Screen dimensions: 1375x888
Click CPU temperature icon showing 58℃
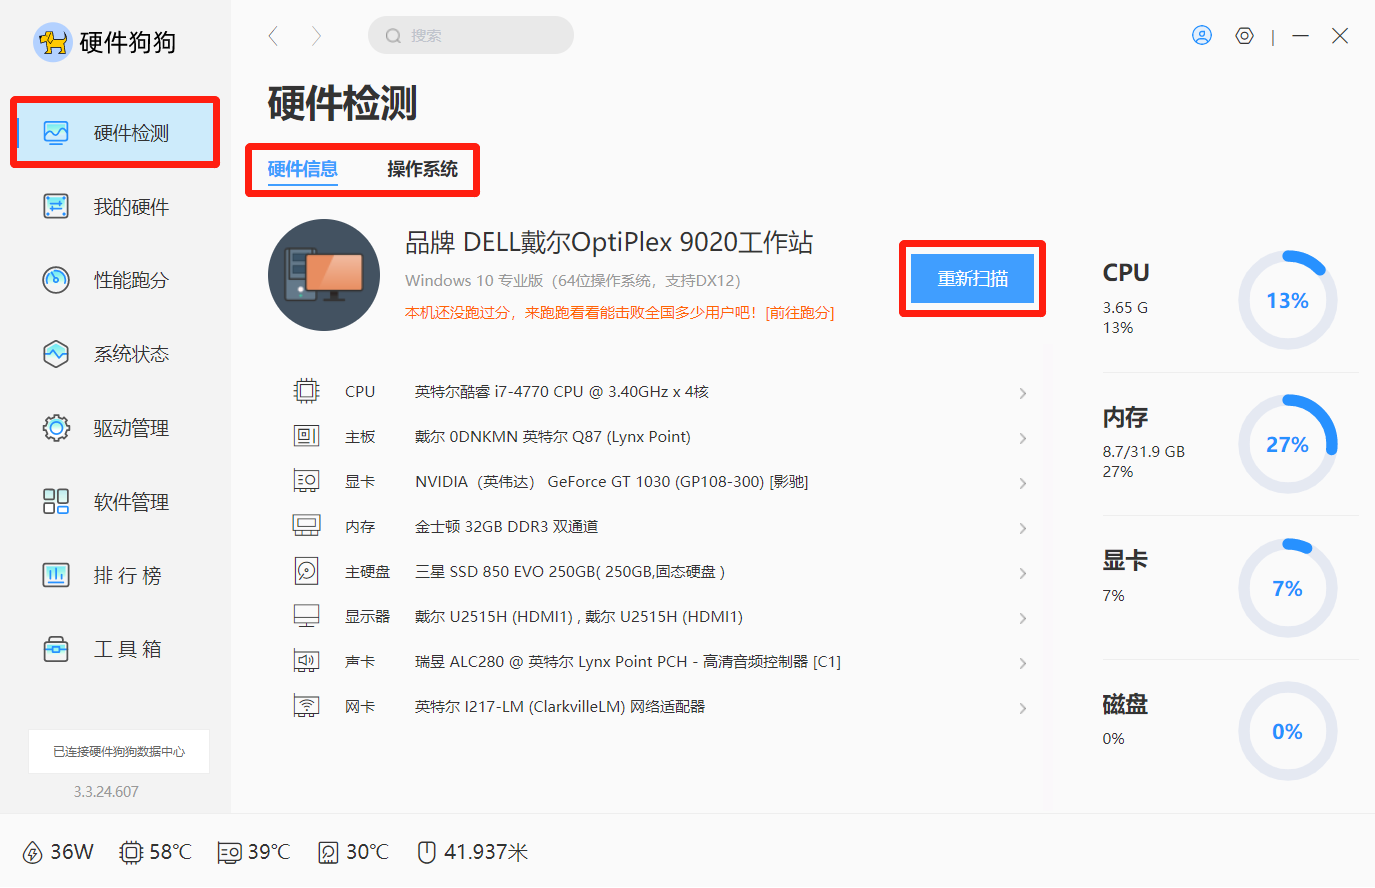[130, 852]
